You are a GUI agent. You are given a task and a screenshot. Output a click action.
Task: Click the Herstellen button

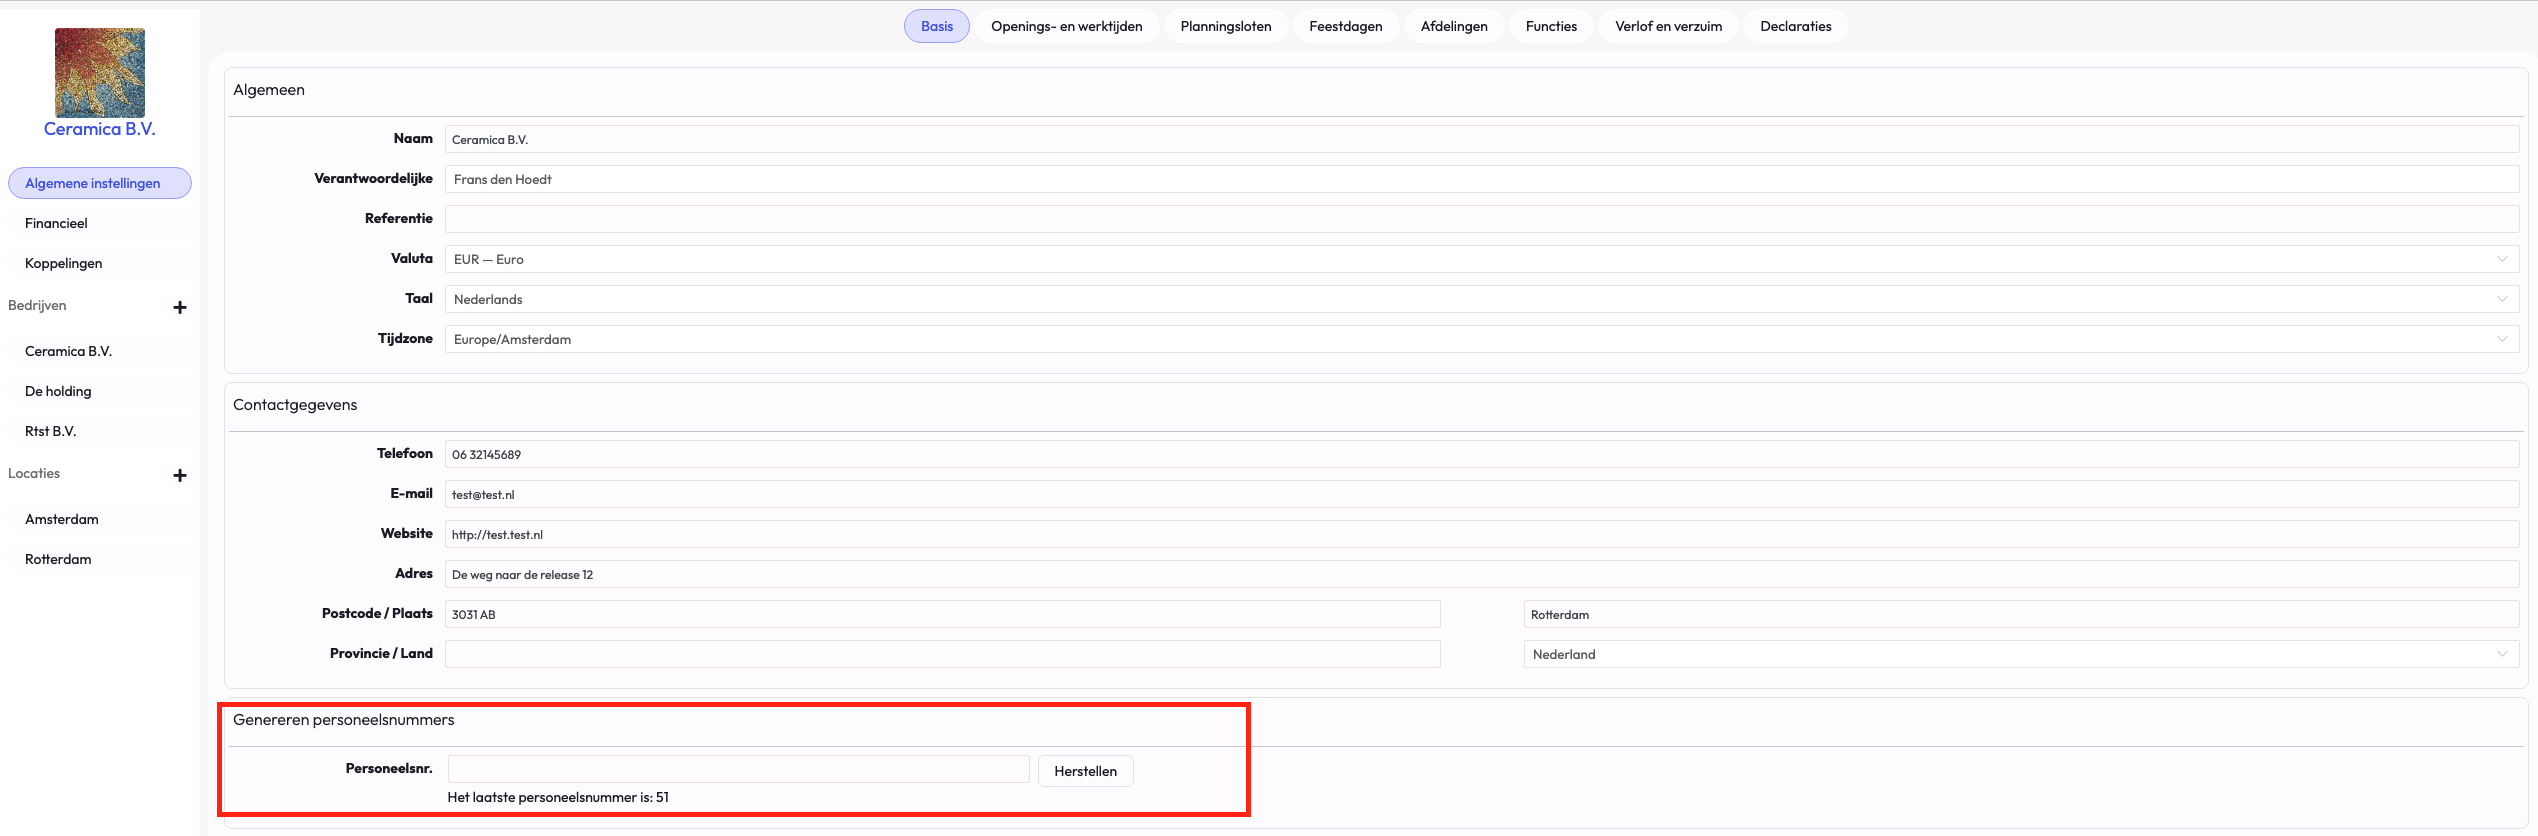tap(1086, 771)
